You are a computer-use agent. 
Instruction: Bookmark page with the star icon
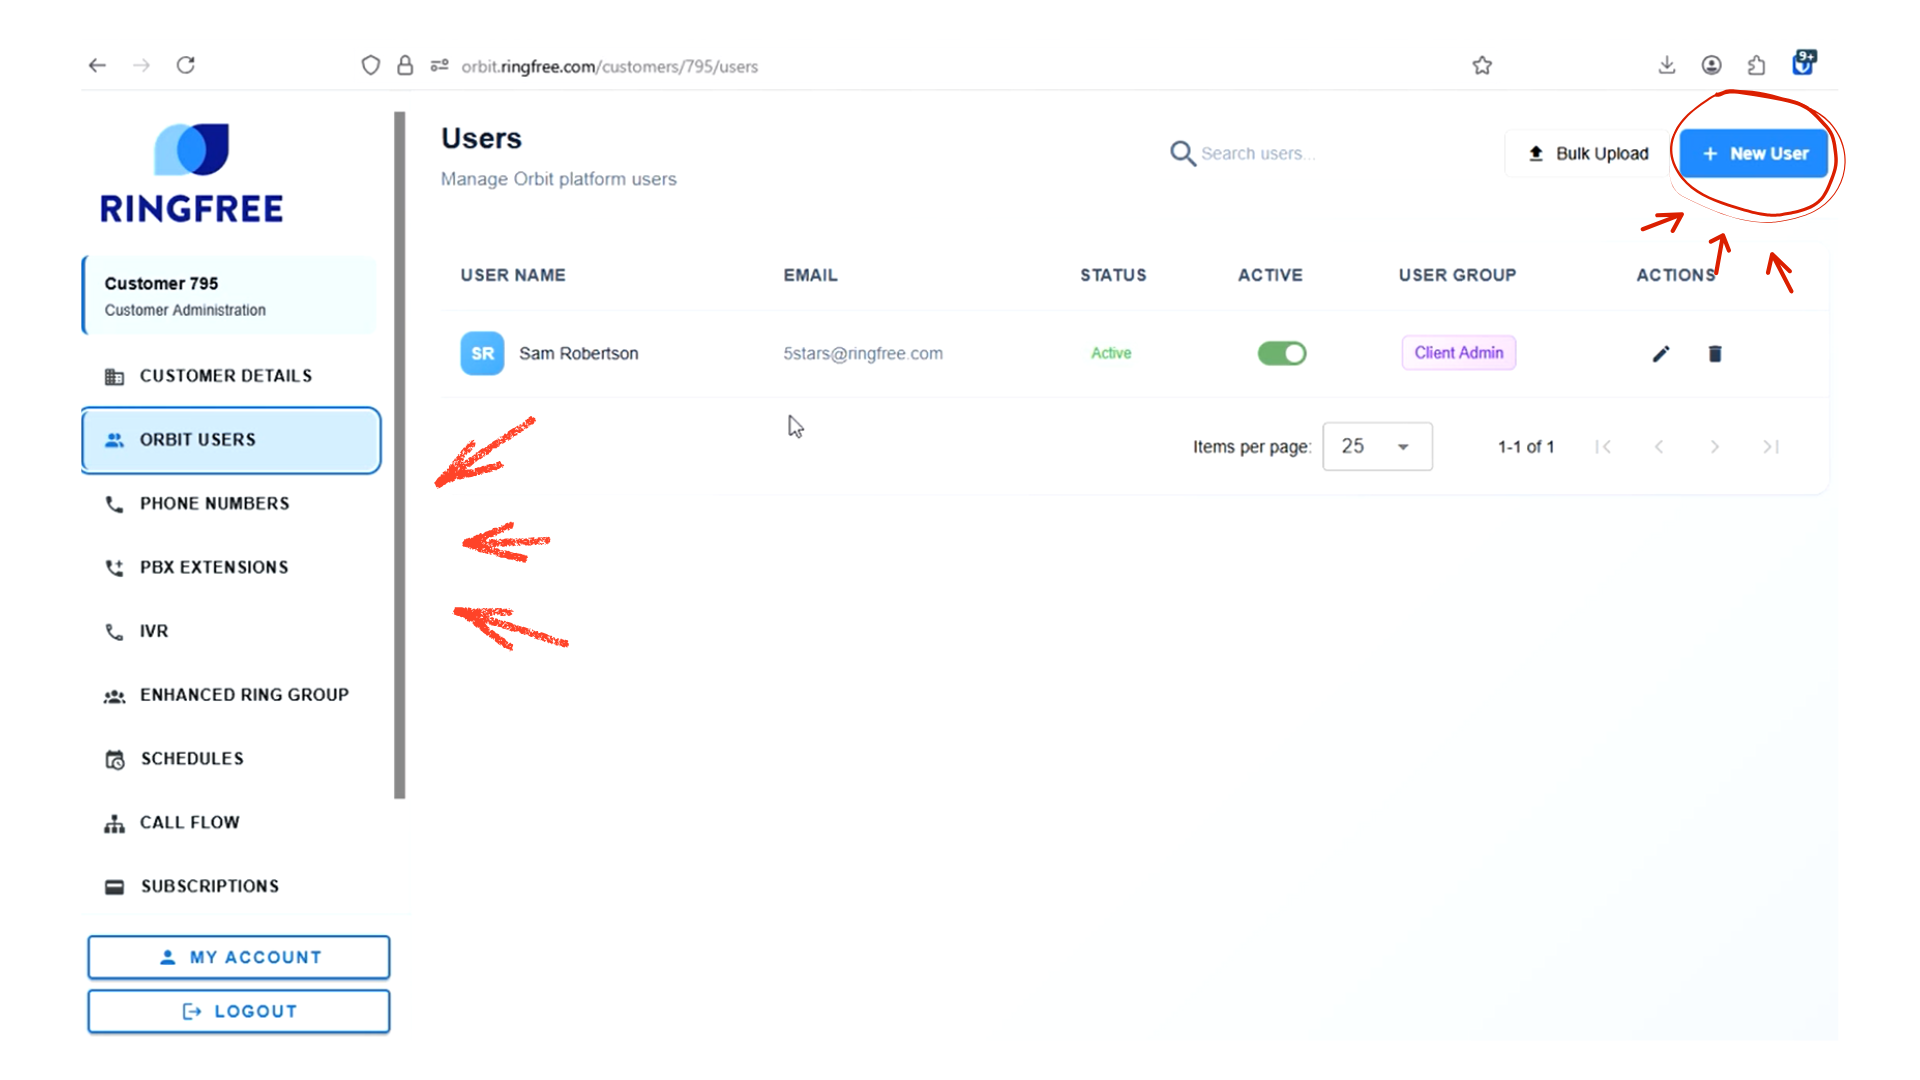pyautogui.click(x=1482, y=66)
